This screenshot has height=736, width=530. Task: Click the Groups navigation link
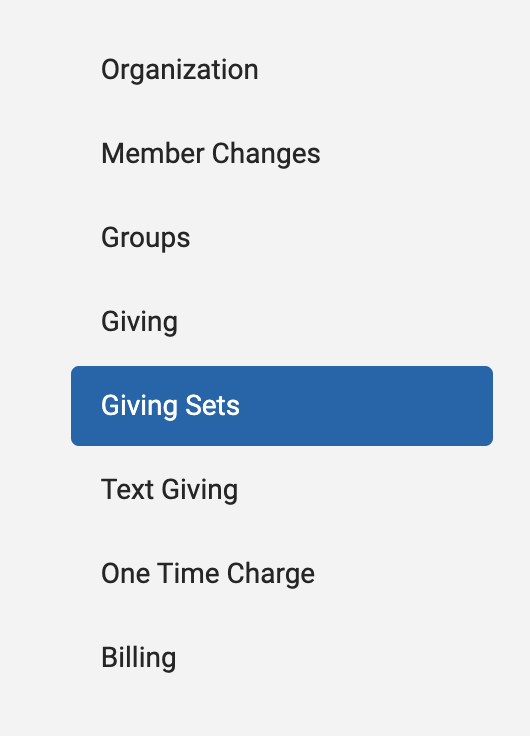coord(282,238)
